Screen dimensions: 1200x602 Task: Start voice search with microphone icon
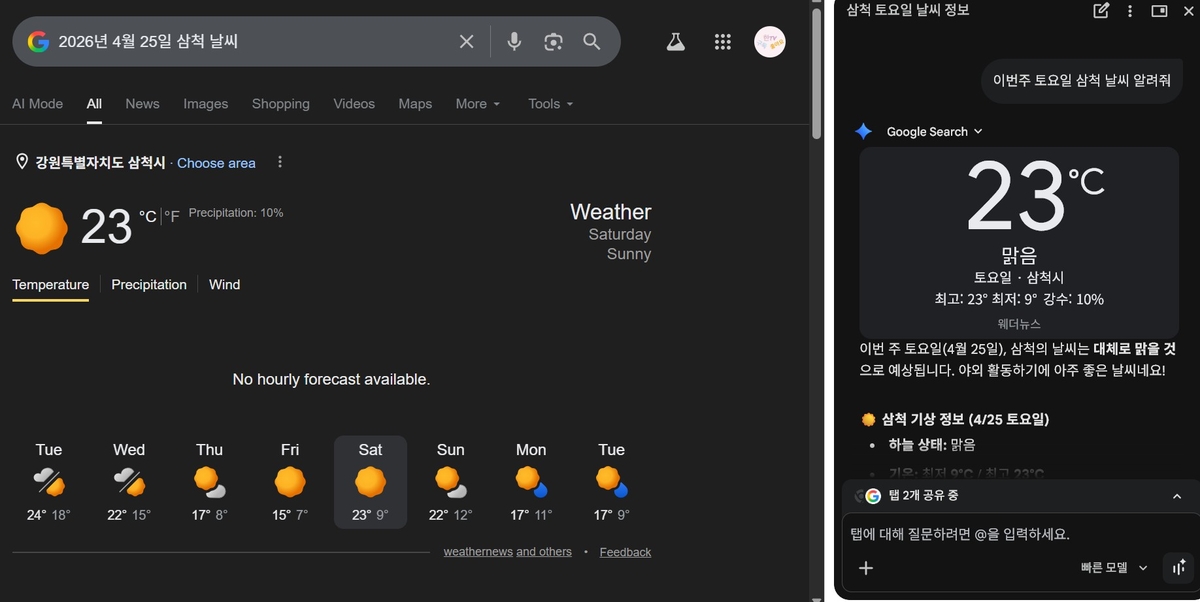514,41
